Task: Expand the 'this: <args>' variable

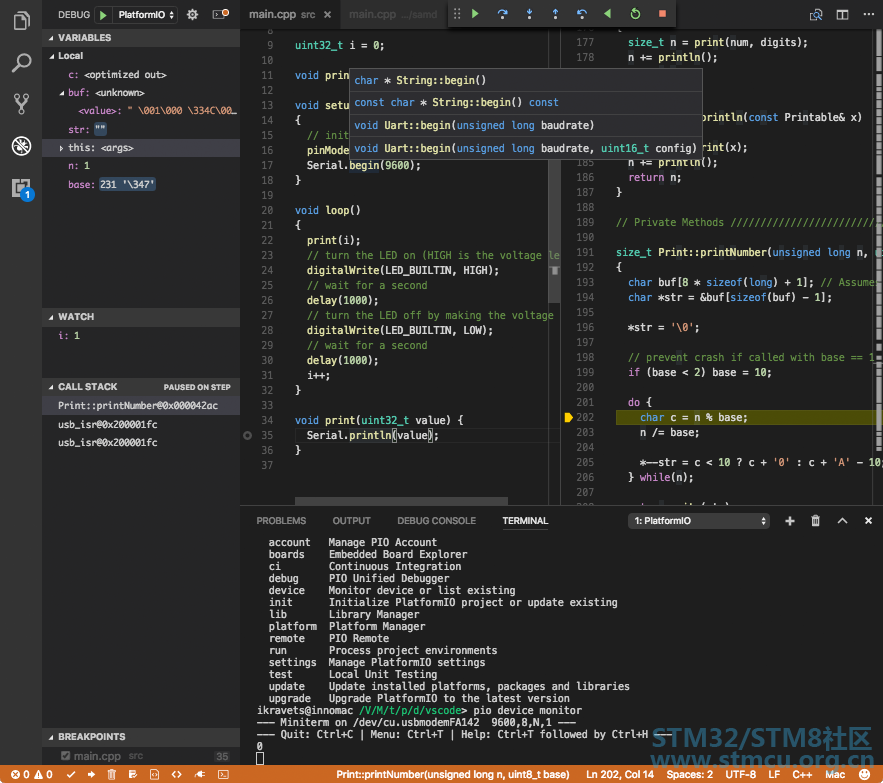Action: (61, 148)
